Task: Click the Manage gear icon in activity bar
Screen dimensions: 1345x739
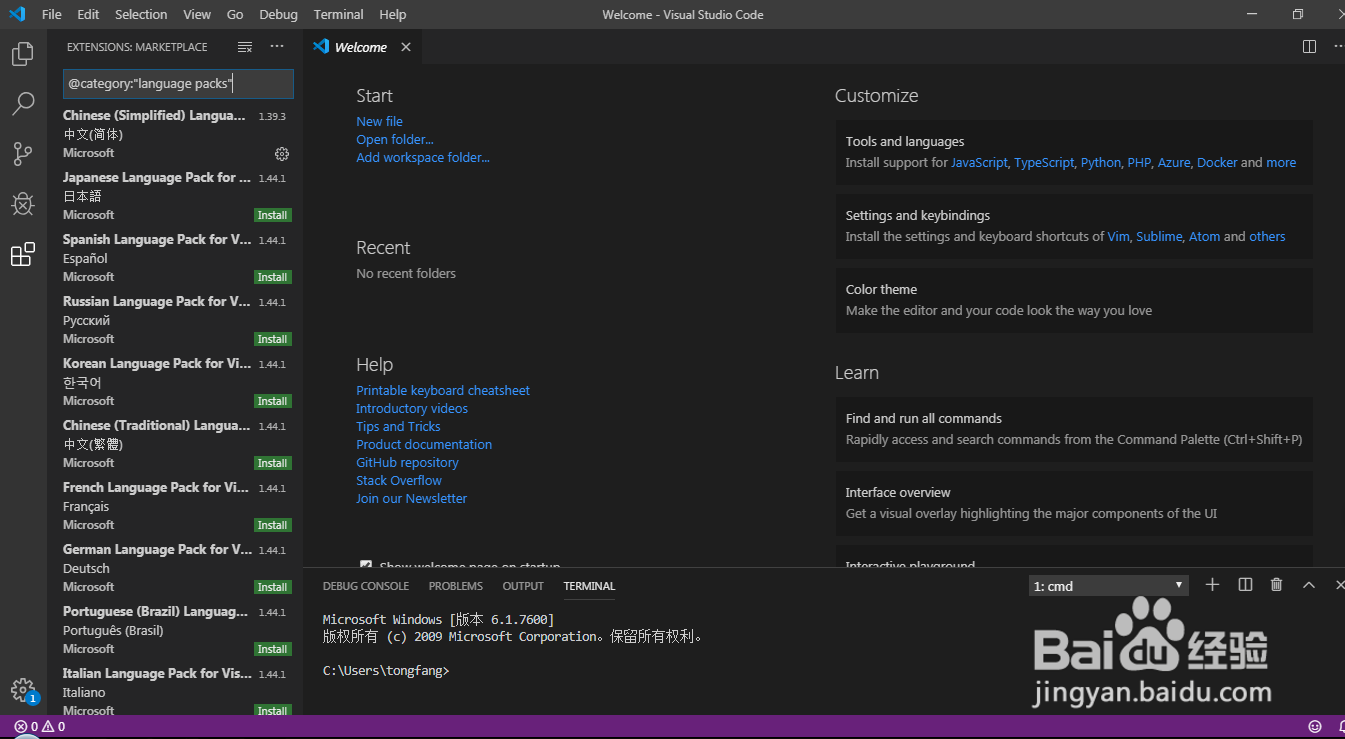Action: [x=22, y=689]
